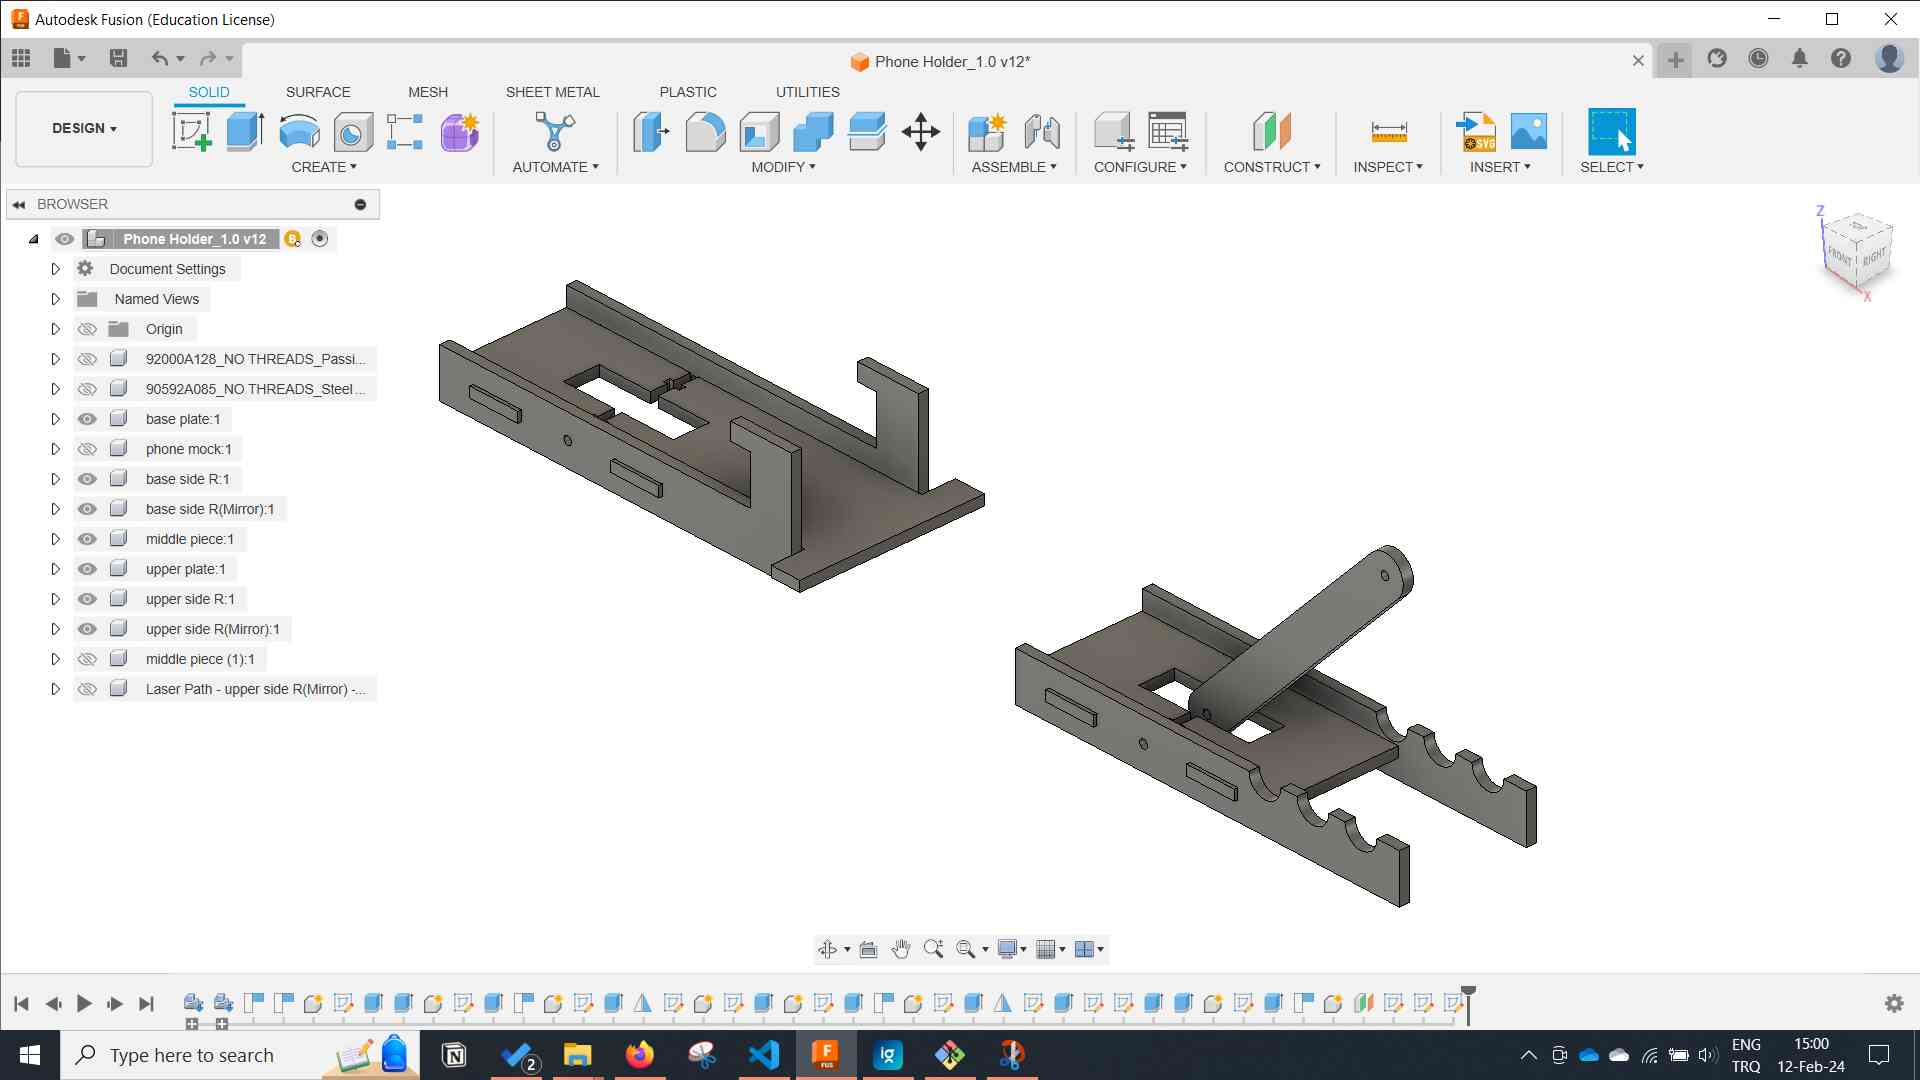
Task: Click the Insert Canvas image icon
Action: pyautogui.click(x=1529, y=132)
